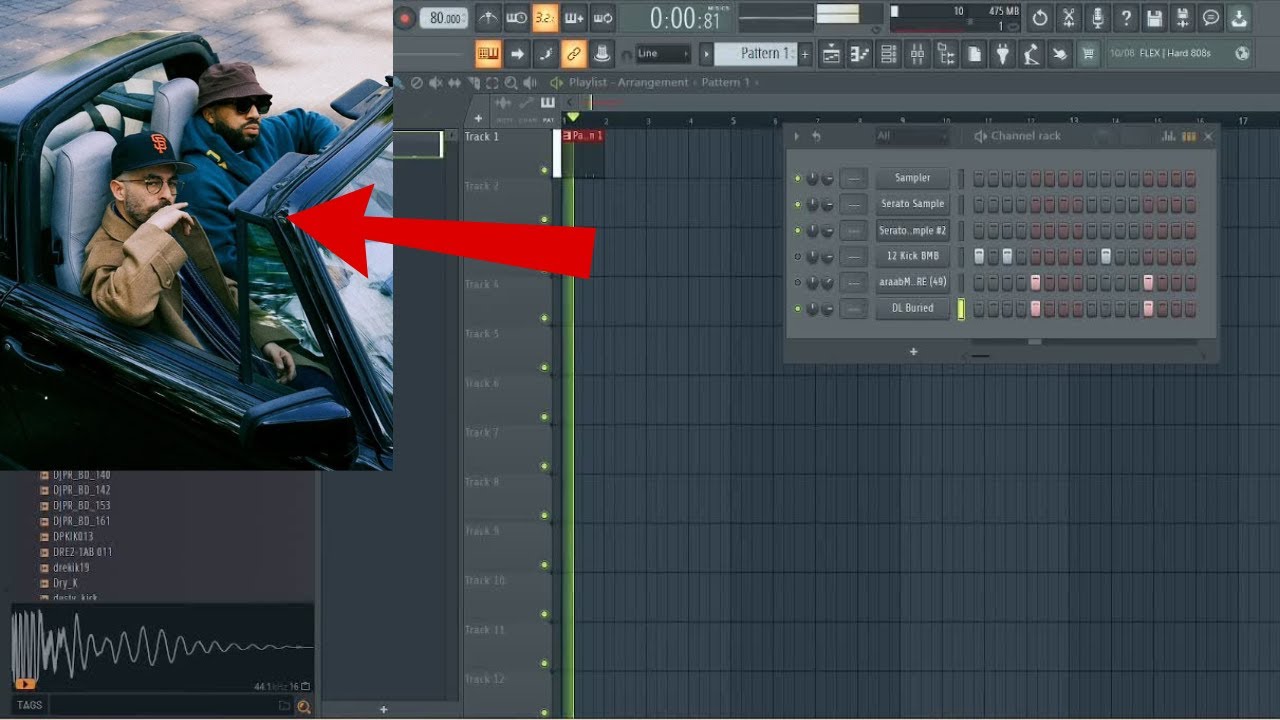Toggle the 3.2.1 countdown before recording

pos(545,18)
